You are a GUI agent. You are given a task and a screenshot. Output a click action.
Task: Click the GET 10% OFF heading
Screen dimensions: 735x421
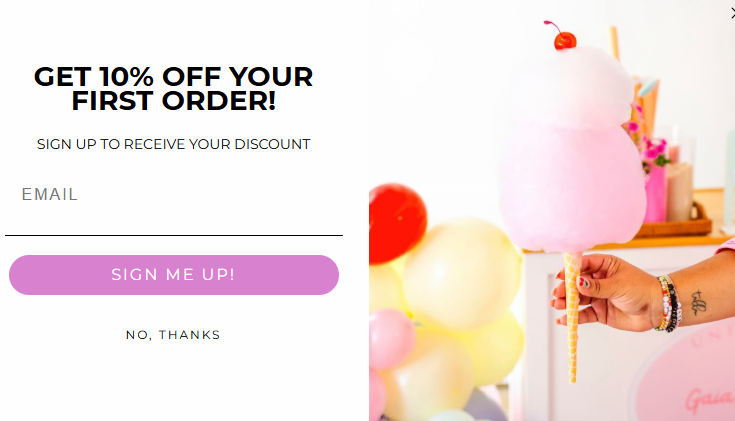point(173,89)
